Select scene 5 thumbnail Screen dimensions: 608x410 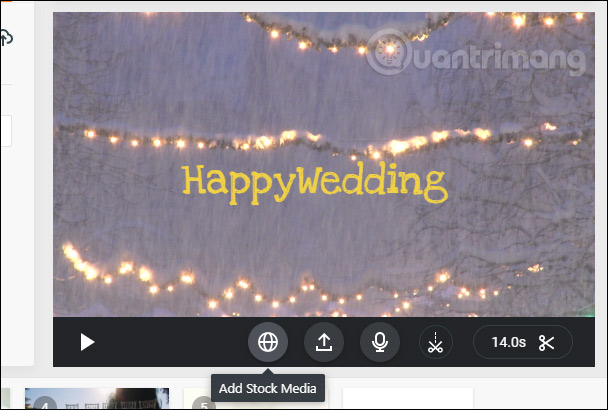256,398
